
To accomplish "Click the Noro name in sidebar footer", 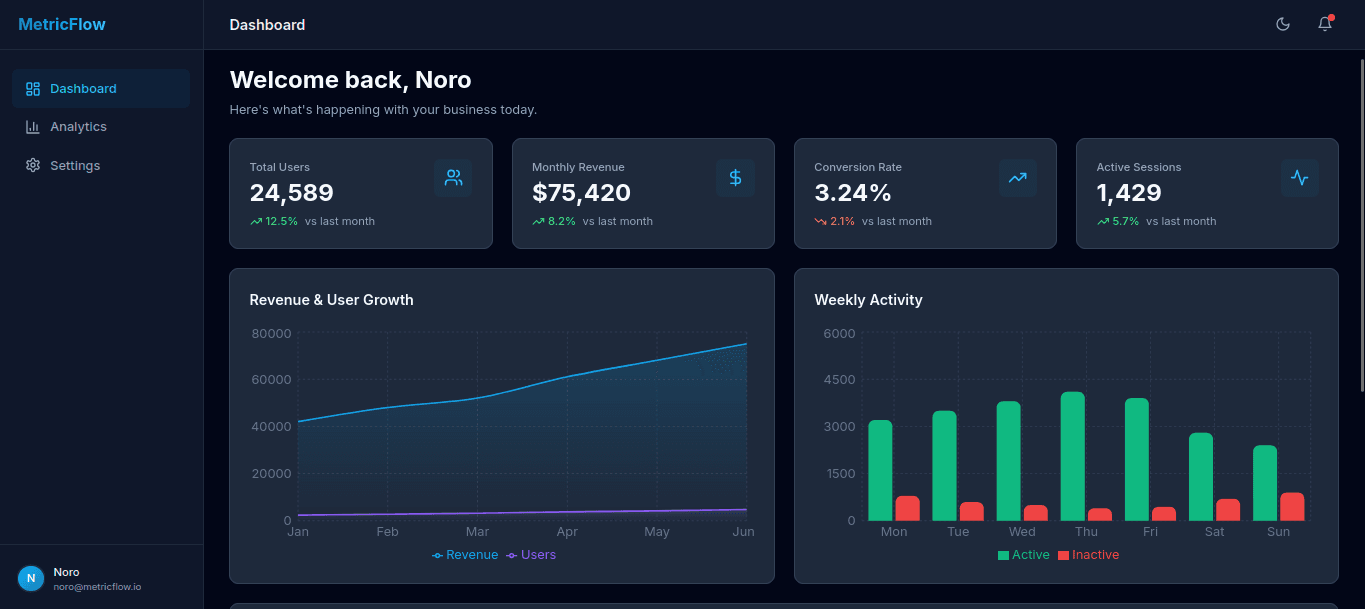I will pos(66,572).
